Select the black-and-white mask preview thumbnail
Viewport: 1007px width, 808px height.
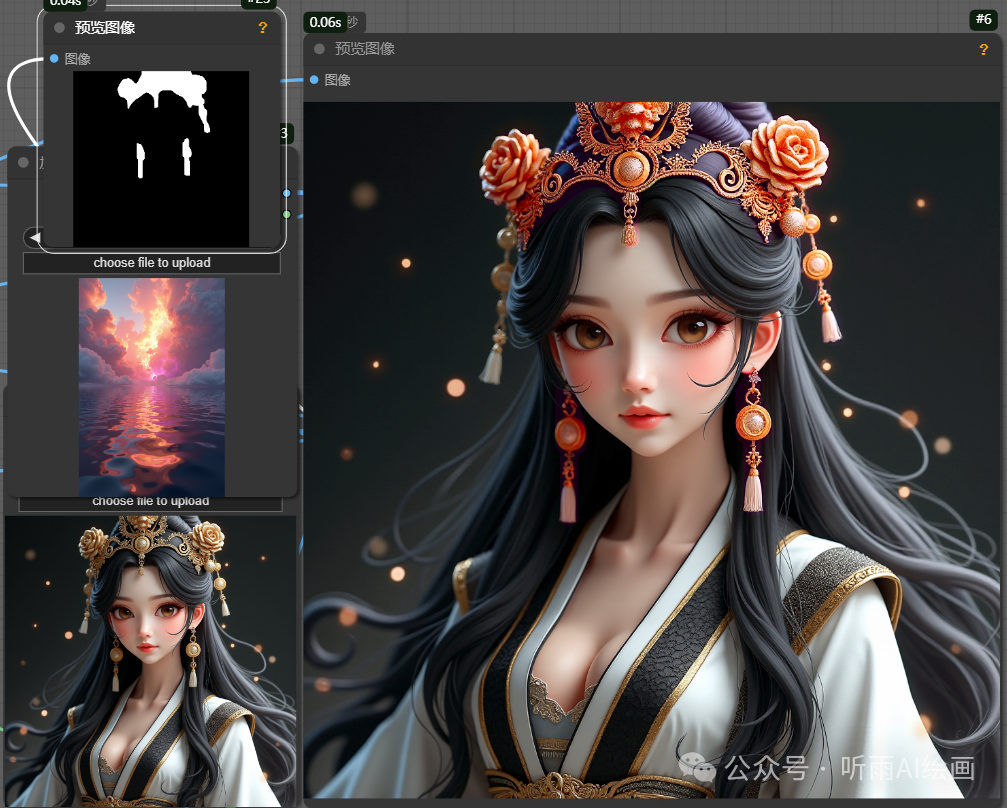[x=161, y=159]
